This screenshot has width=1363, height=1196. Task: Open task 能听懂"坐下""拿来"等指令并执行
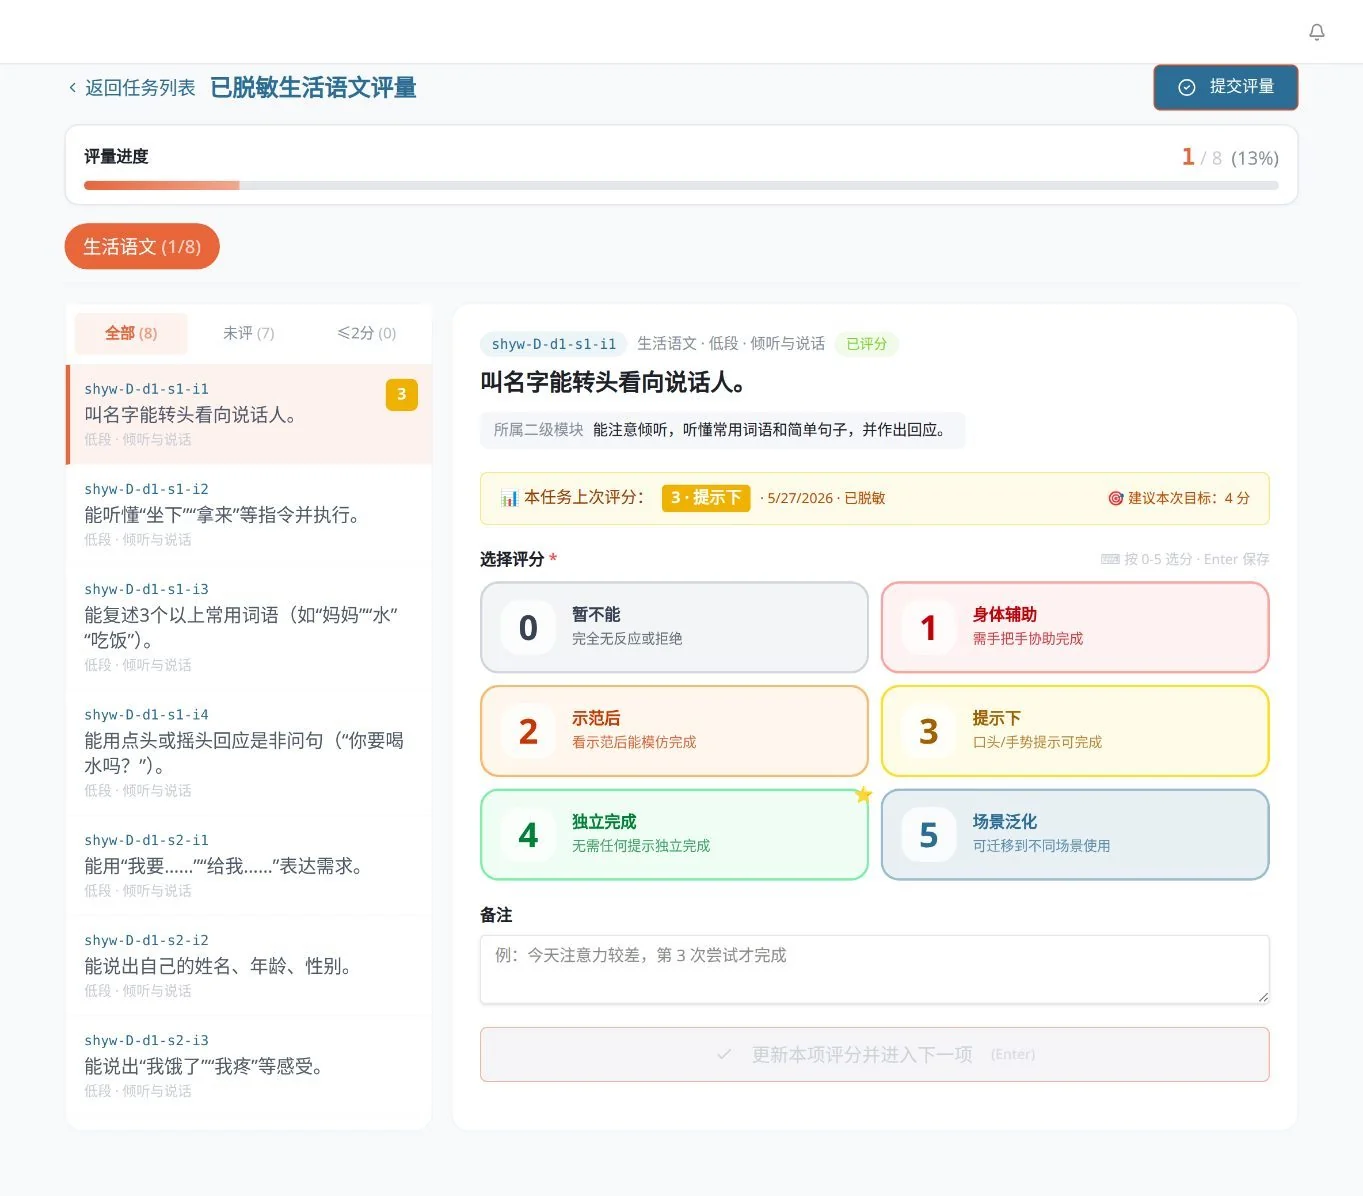249,514
